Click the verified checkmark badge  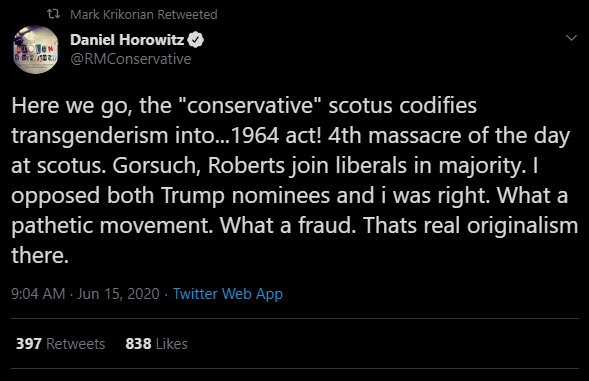pos(195,40)
